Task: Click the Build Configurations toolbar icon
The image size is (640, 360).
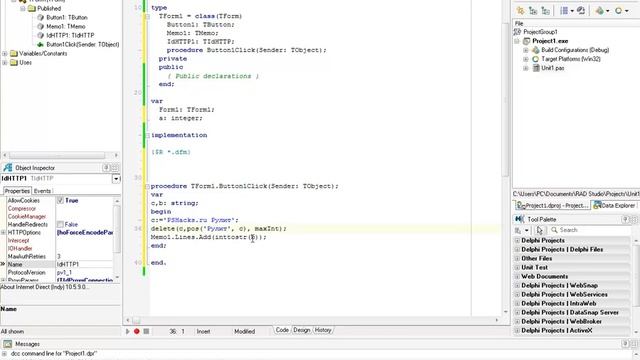Action: (x=599, y=11)
